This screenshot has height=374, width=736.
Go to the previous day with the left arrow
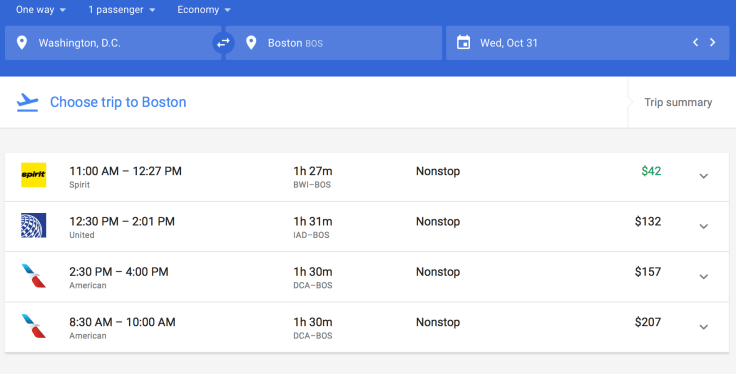click(x=696, y=42)
